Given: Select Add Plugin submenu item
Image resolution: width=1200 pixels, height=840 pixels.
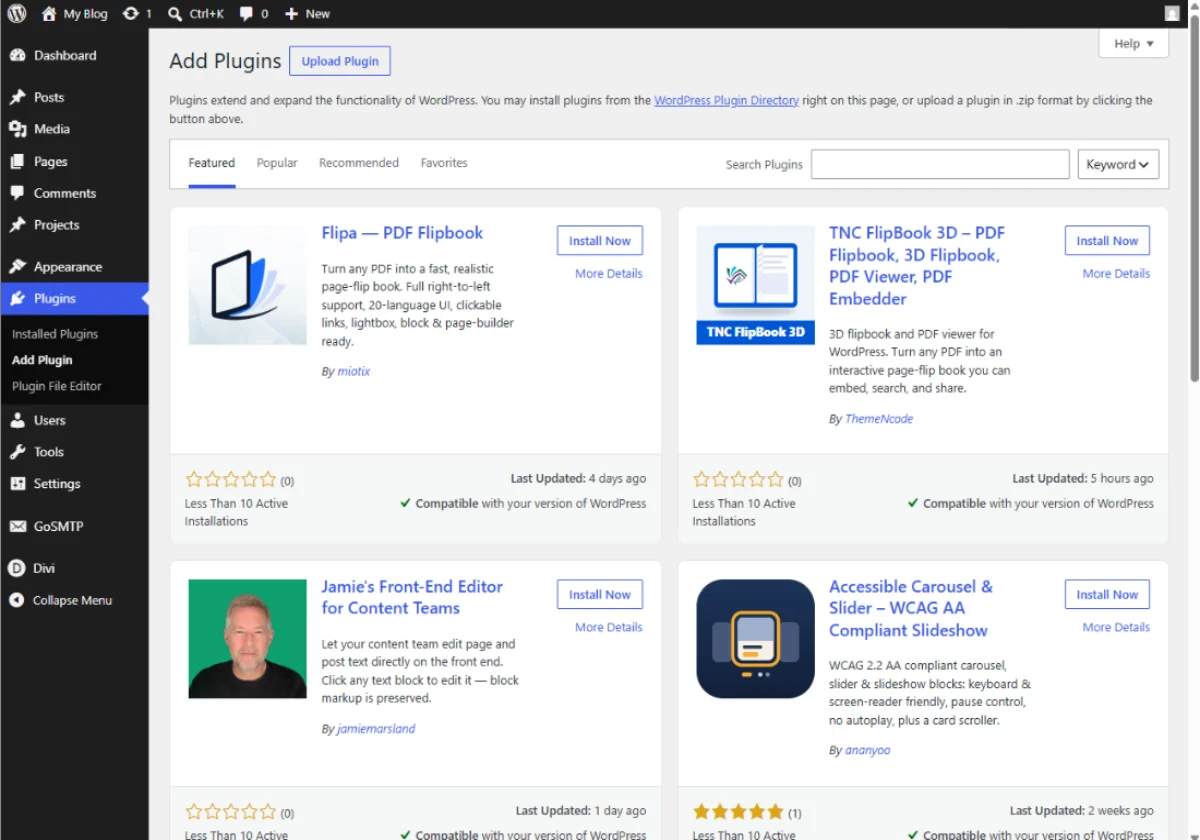Looking at the screenshot, I should tap(42, 360).
